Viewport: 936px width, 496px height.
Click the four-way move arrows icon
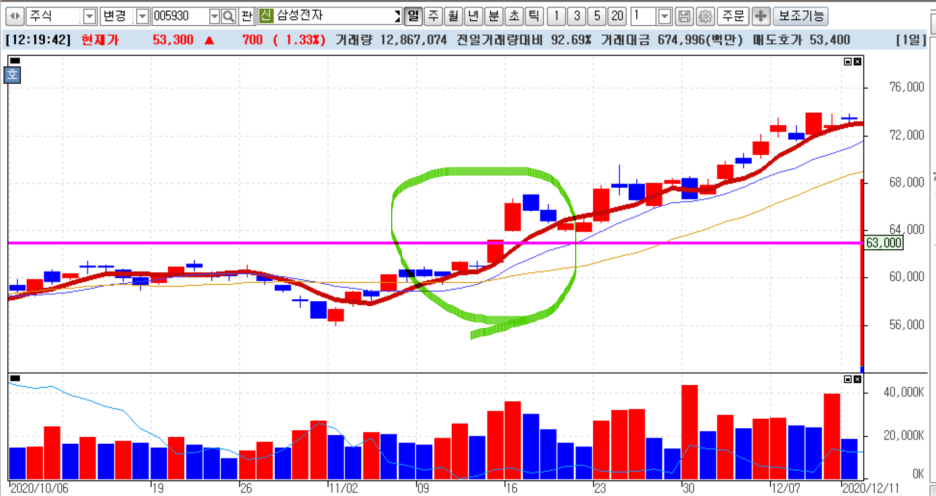pyautogui.click(x=760, y=16)
